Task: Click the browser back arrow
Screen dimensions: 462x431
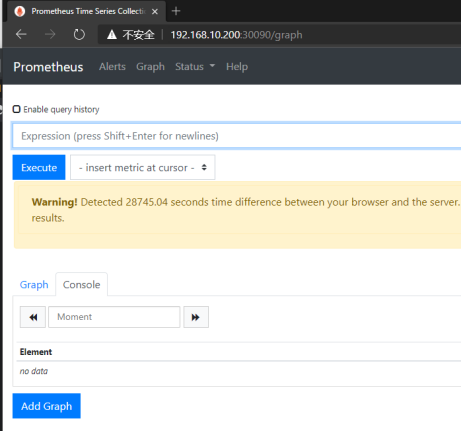Action: (21, 34)
